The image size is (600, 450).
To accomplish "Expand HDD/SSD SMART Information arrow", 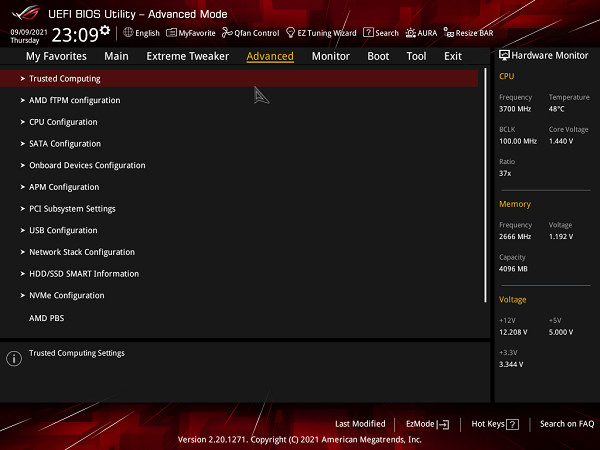I will point(23,274).
